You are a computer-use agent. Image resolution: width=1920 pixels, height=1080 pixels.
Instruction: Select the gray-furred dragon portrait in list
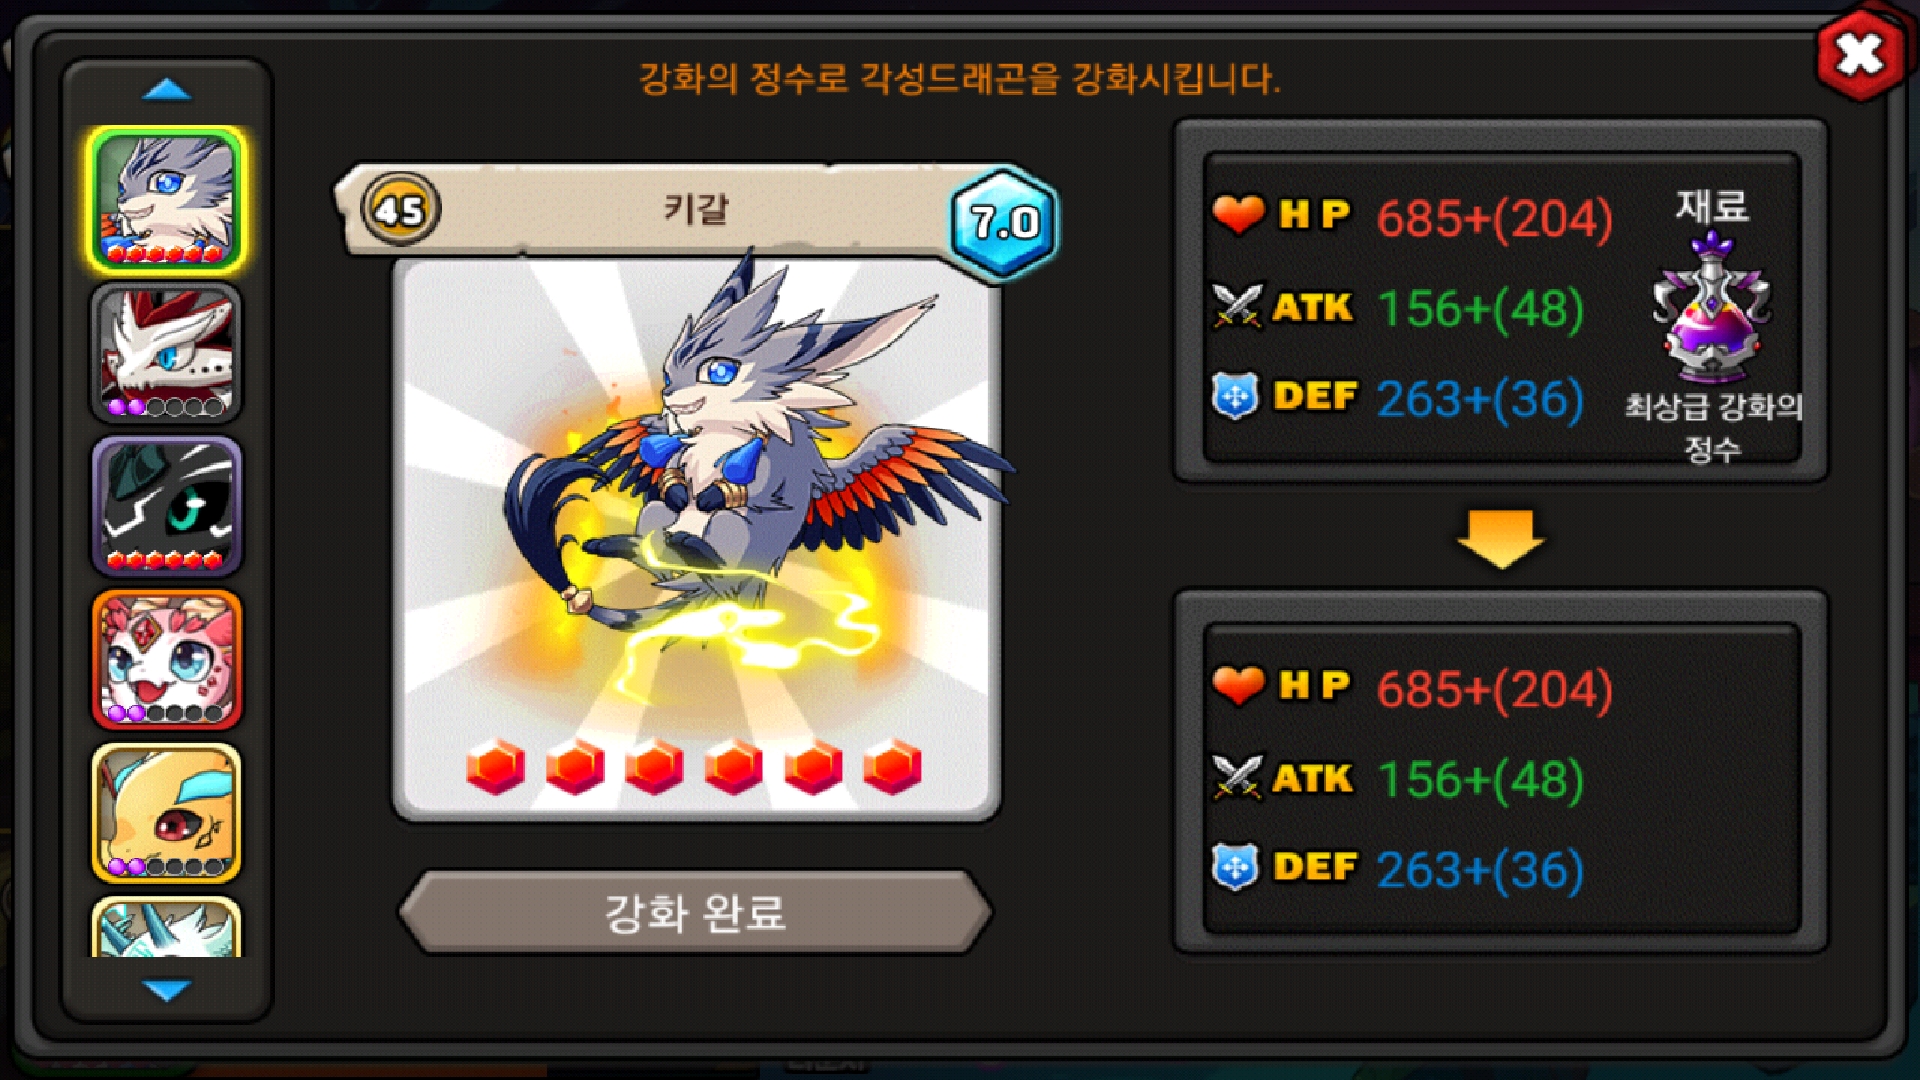click(167, 200)
